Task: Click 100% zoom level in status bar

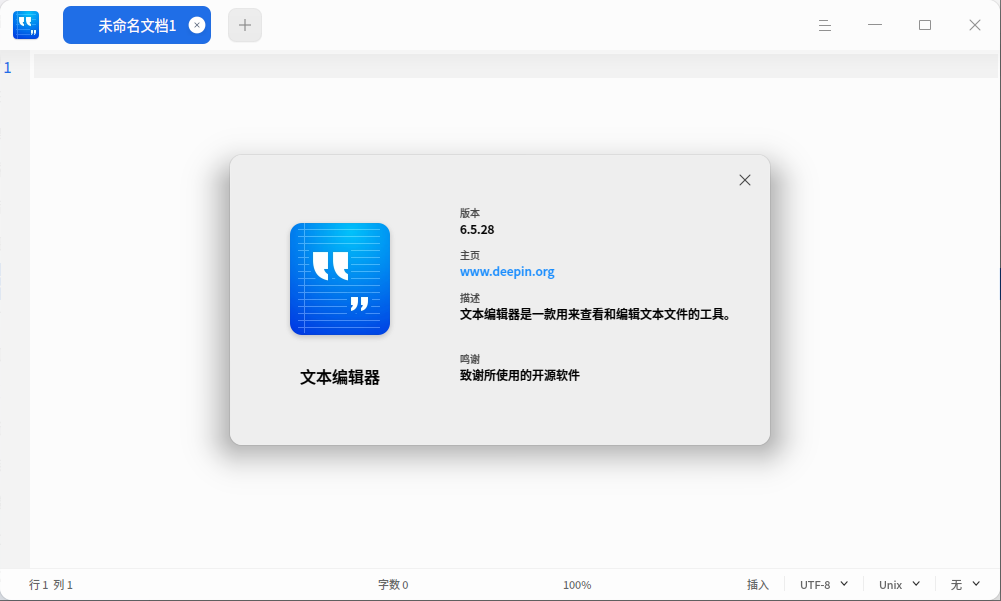Action: click(577, 585)
